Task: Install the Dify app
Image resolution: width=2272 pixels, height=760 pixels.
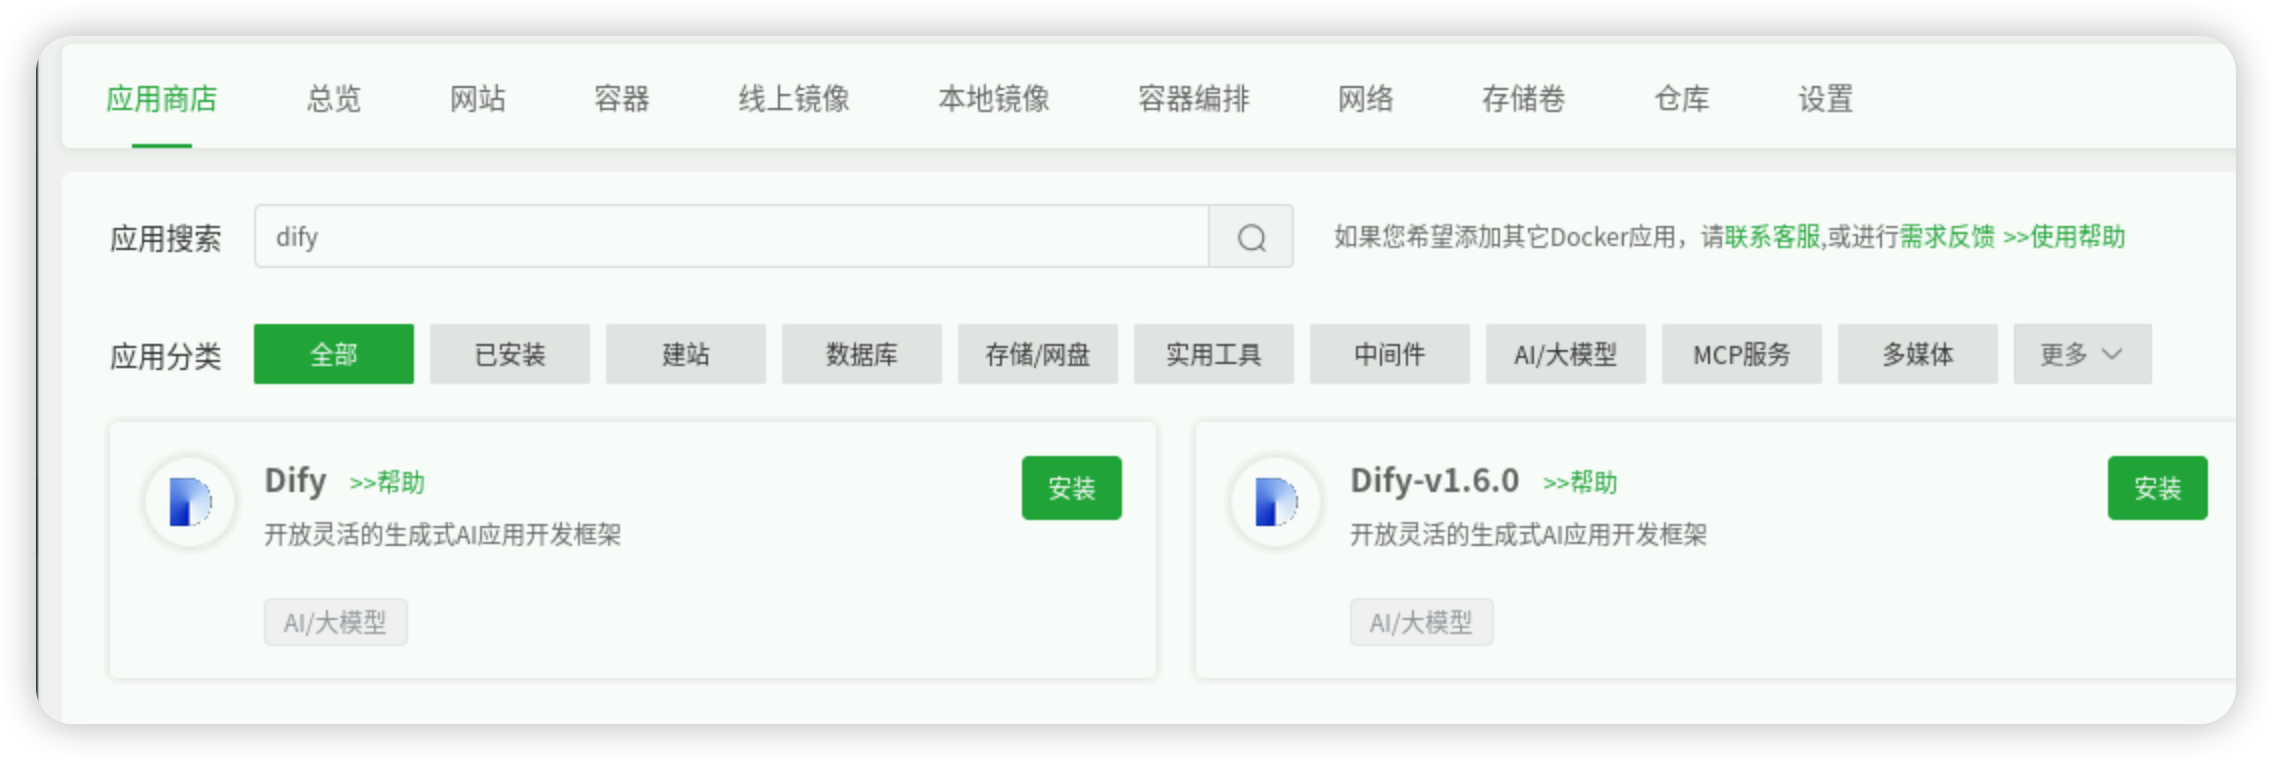Action: click(x=1072, y=488)
